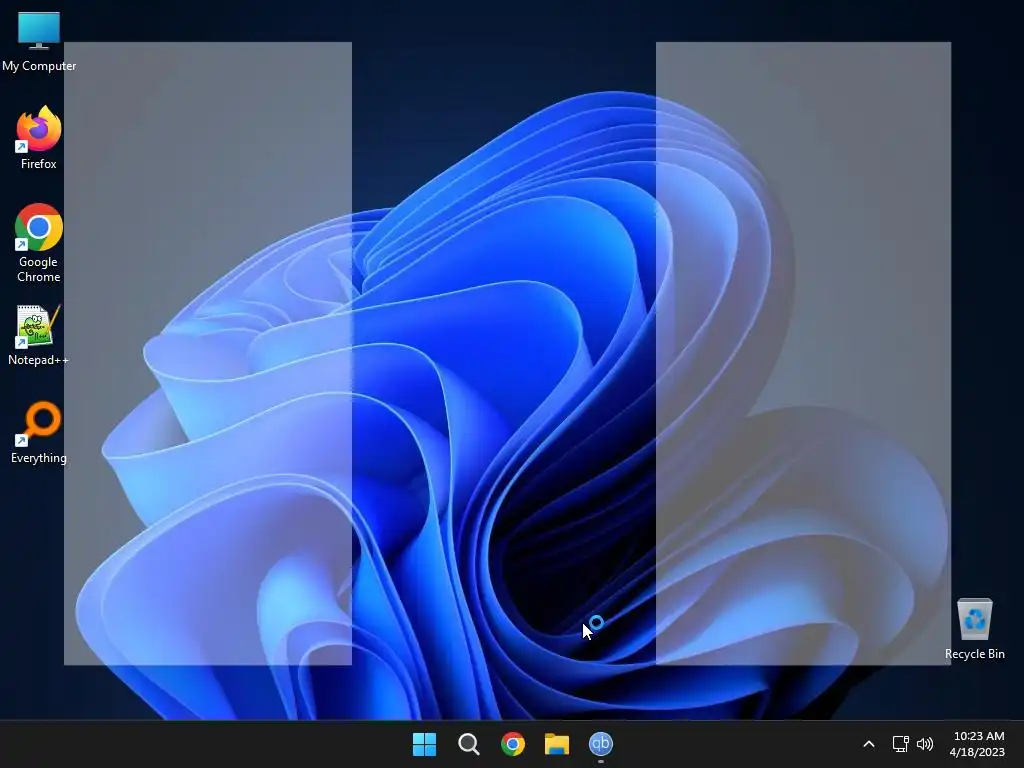Open the clock showing 10:23 AM
The height and width of the screenshot is (768, 1024).
coord(978,744)
